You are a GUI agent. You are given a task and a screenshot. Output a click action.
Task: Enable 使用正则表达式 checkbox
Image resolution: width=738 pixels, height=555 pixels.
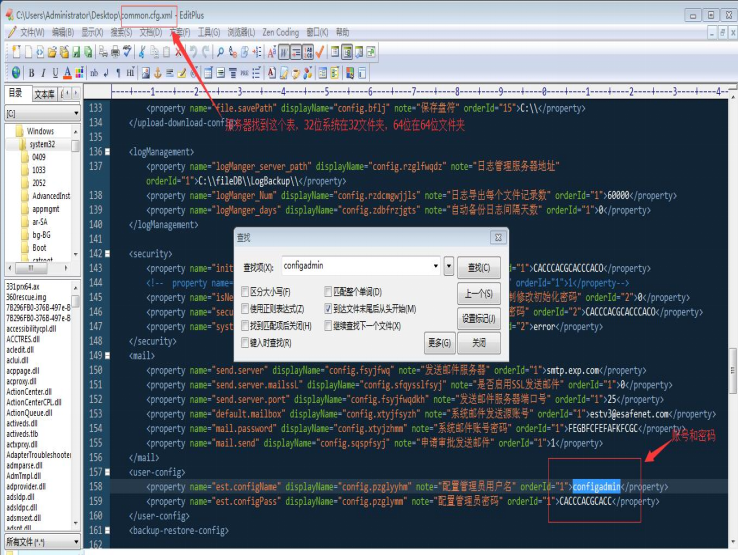coord(245,309)
